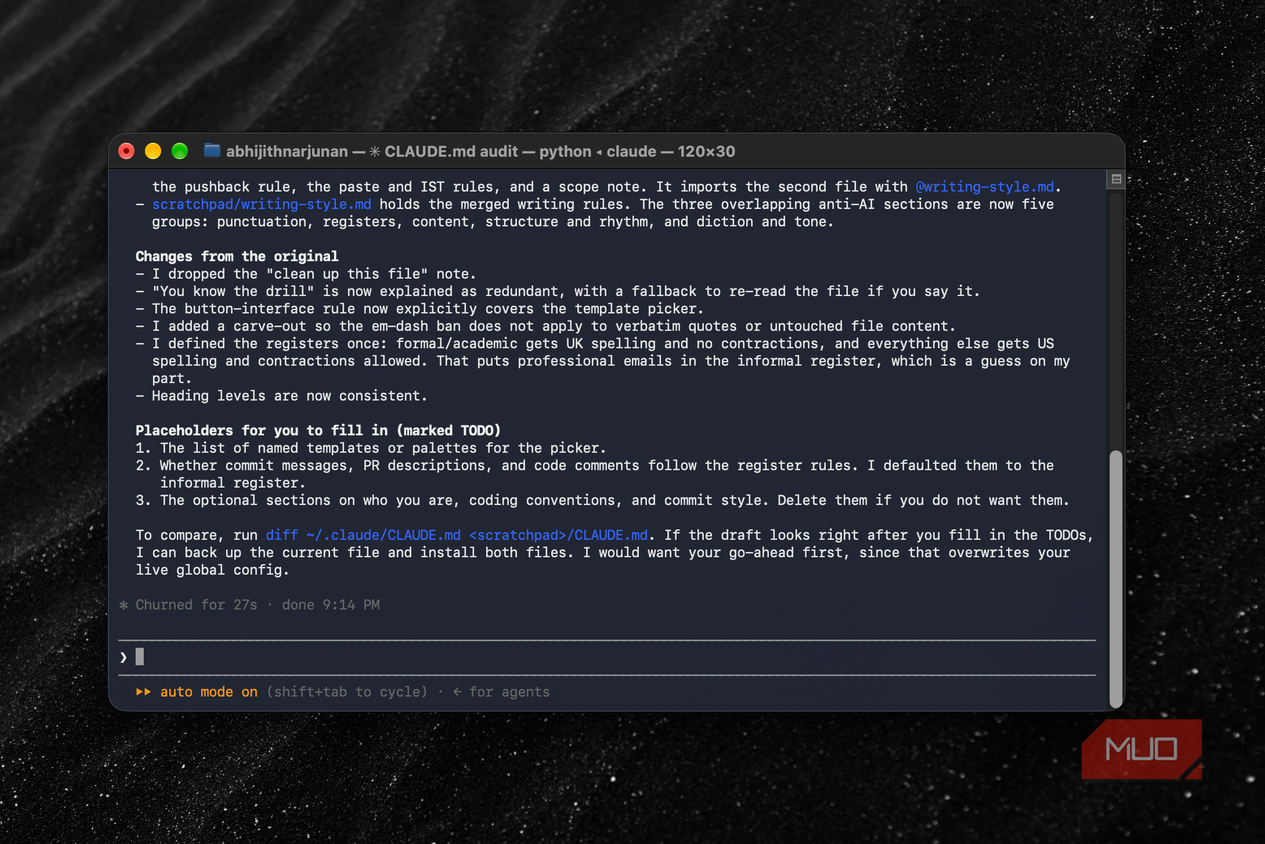Click placeholder item 3 about optional sections
The height and width of the screenshot is (844, 1265).
click(603, 500)
